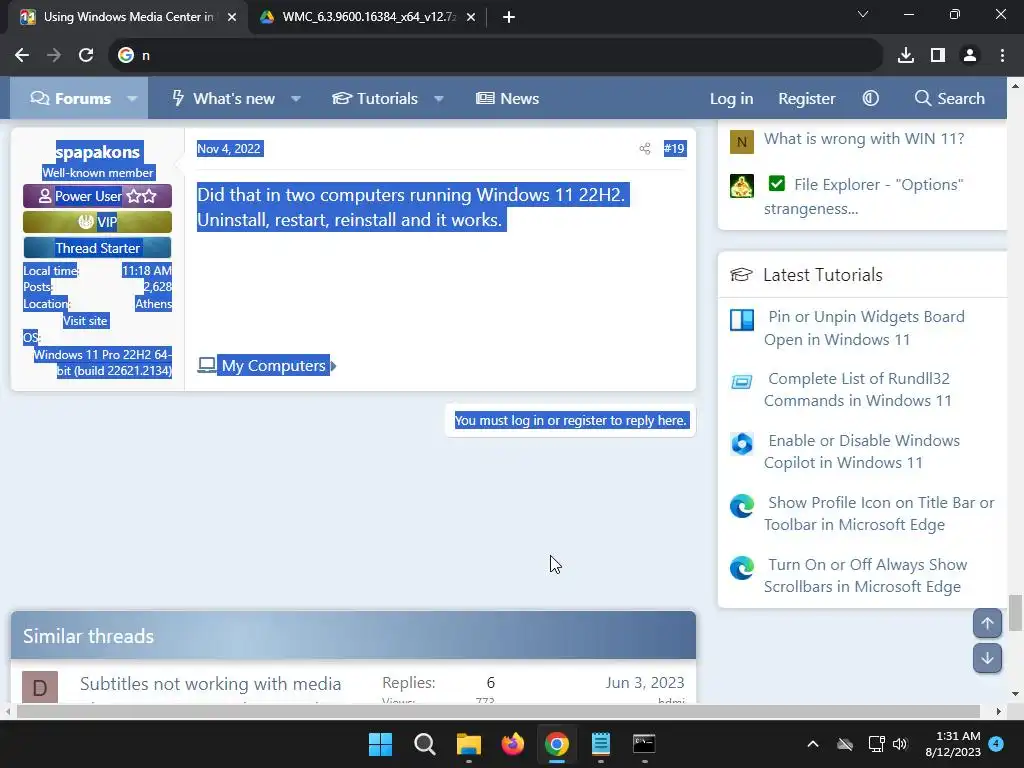Toggle the dark/light style switcher

871,99
